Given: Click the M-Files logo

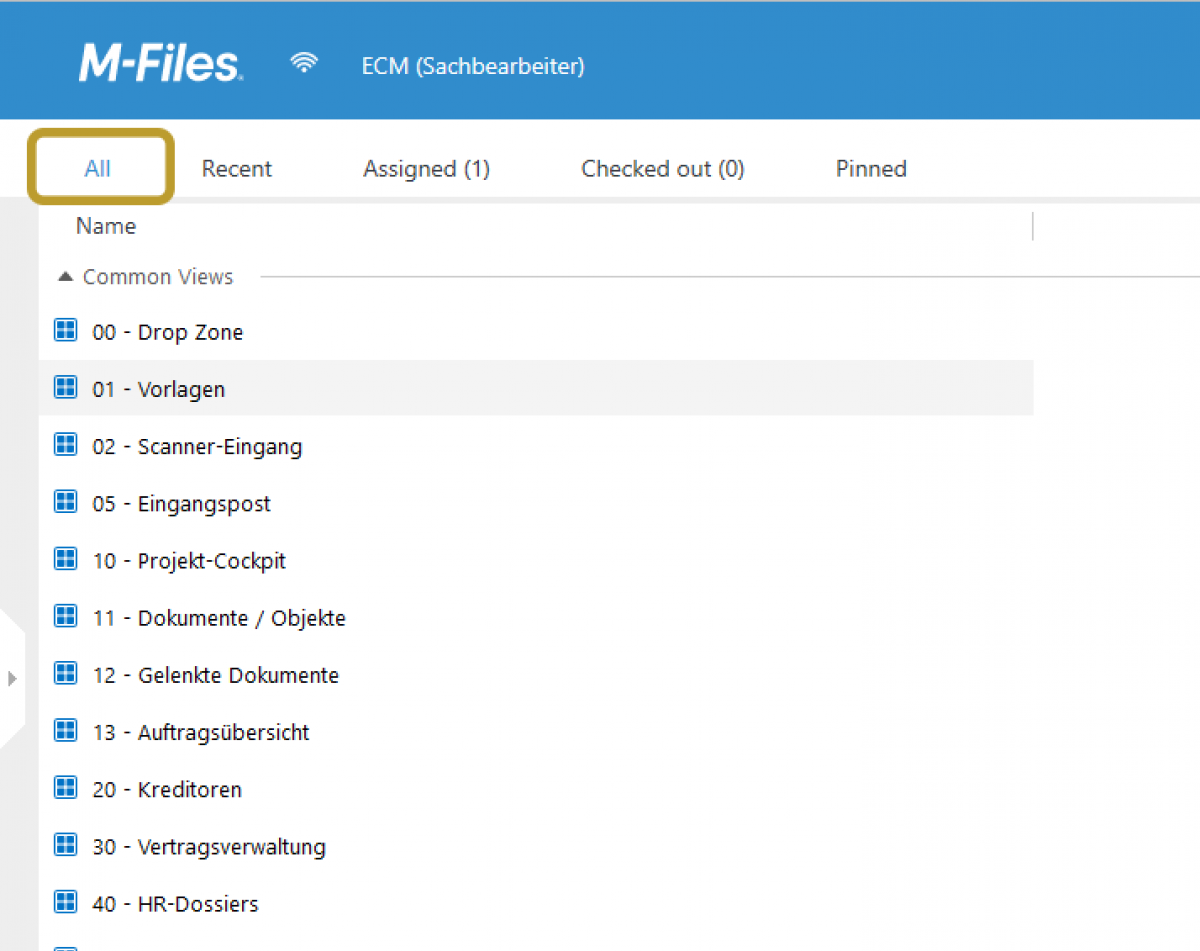Looking at the screenshot, I should pyautogui.click(x=160, y=65).
